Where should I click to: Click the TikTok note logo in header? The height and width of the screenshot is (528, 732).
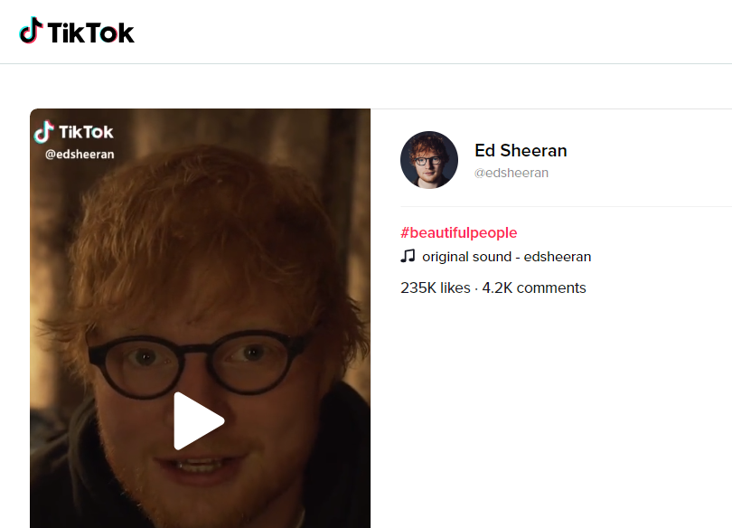pos(31,31)
